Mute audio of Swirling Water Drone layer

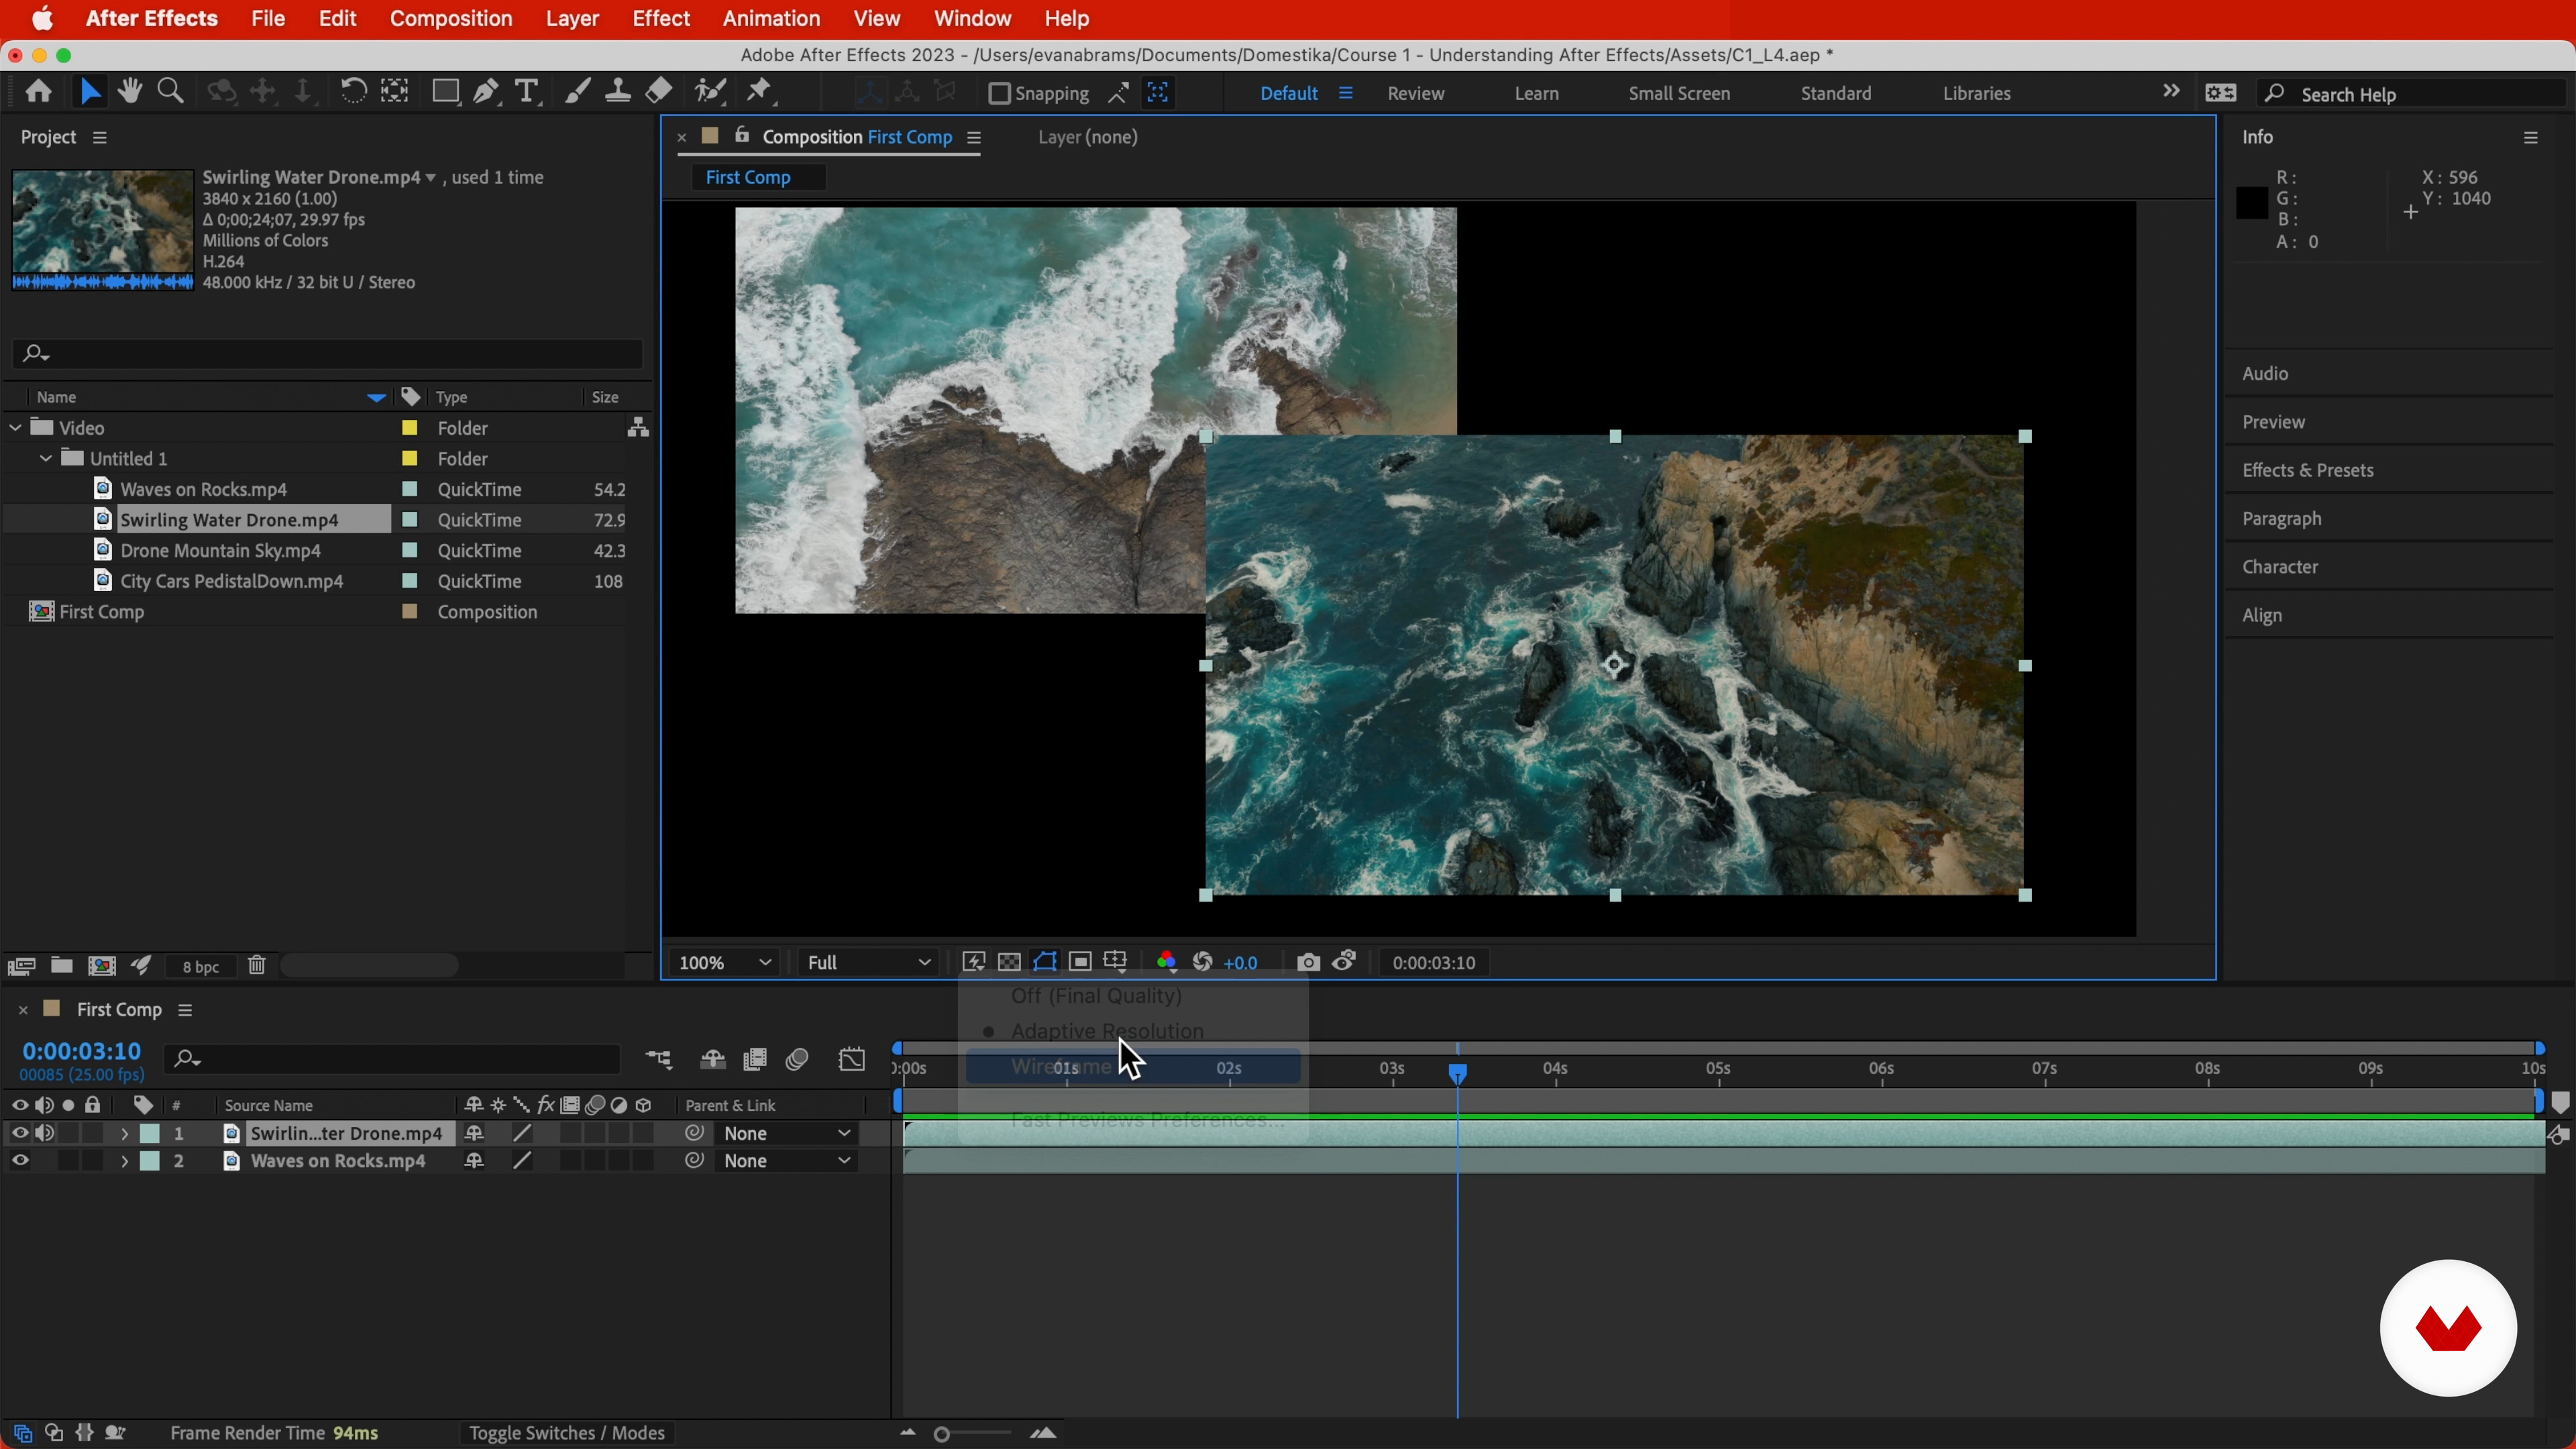tap(44, 1133)
